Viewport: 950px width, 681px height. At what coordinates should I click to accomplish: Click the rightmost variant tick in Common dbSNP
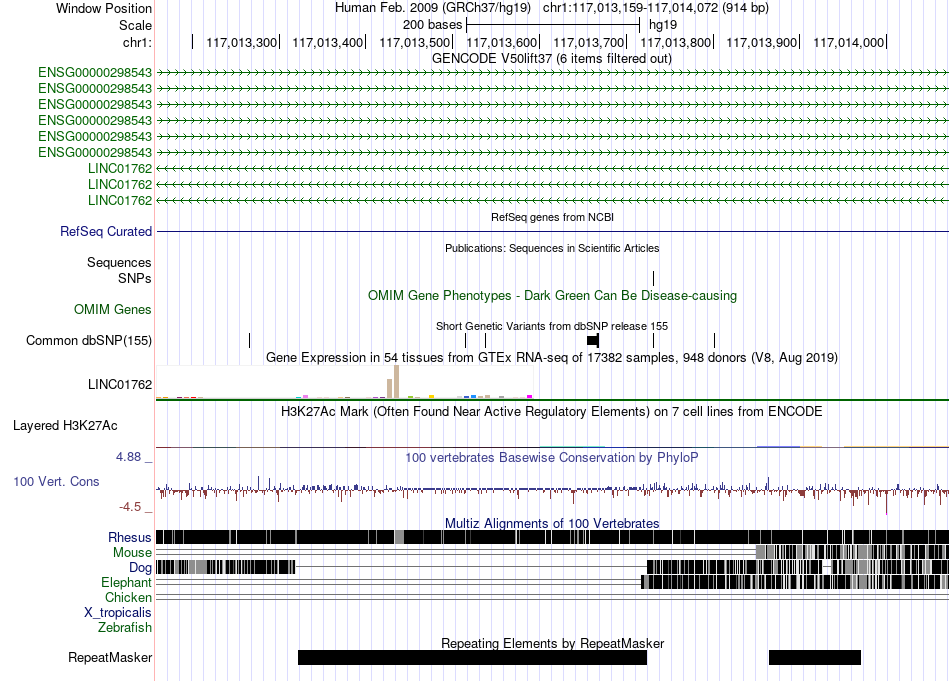click(x=714, y=340)
